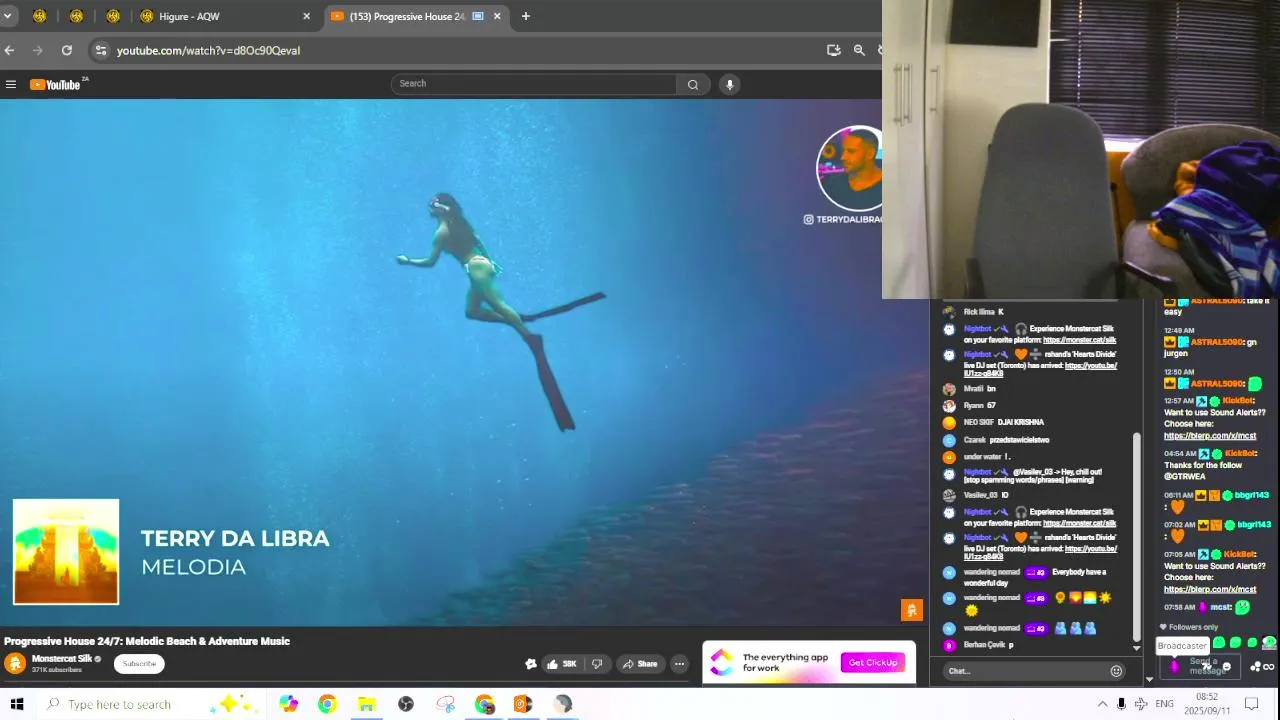Click the Followers only chat indicator
This screenshot has width=1280, height=720.
pos(1188,627)
